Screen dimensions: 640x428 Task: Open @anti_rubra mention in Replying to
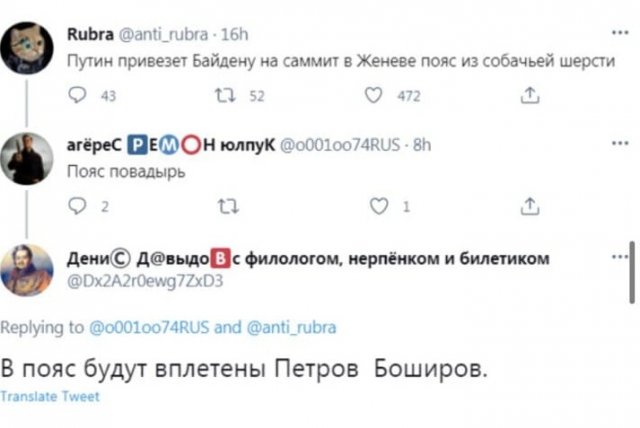289,326
